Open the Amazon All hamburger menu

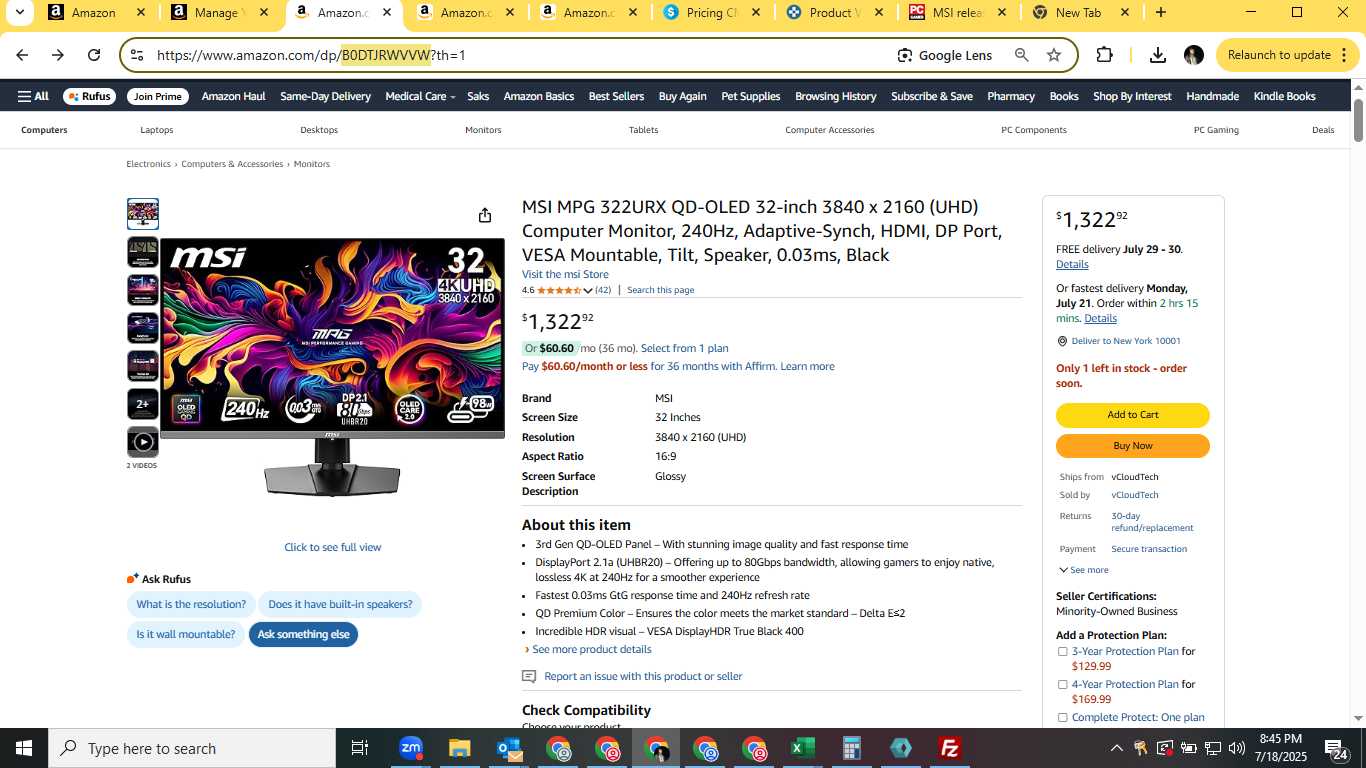click(x=33, y=96)
